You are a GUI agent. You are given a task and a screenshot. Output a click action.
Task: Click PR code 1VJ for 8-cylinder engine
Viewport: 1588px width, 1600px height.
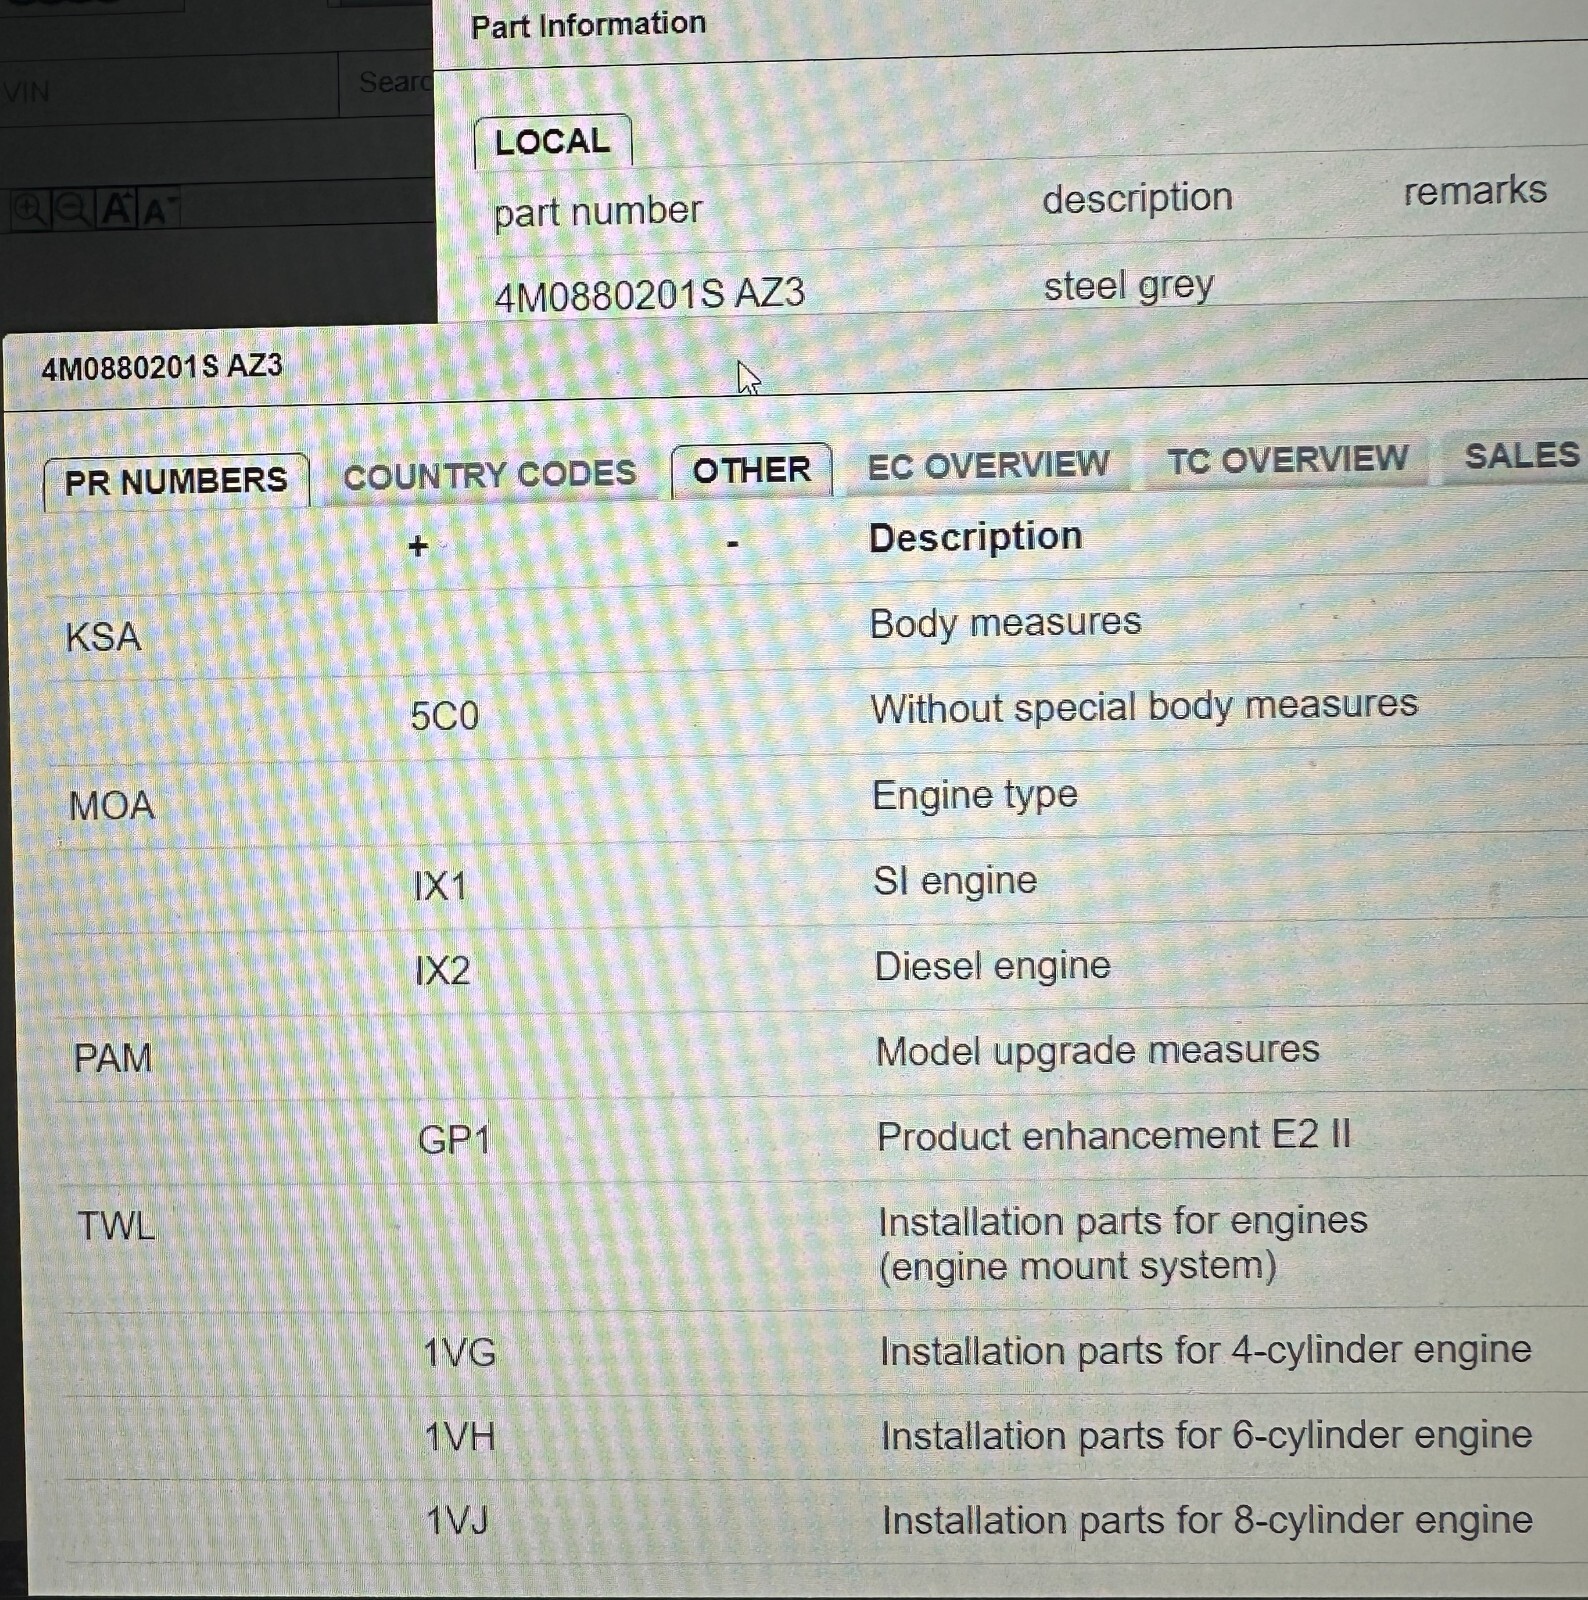tap(457, 1521)
